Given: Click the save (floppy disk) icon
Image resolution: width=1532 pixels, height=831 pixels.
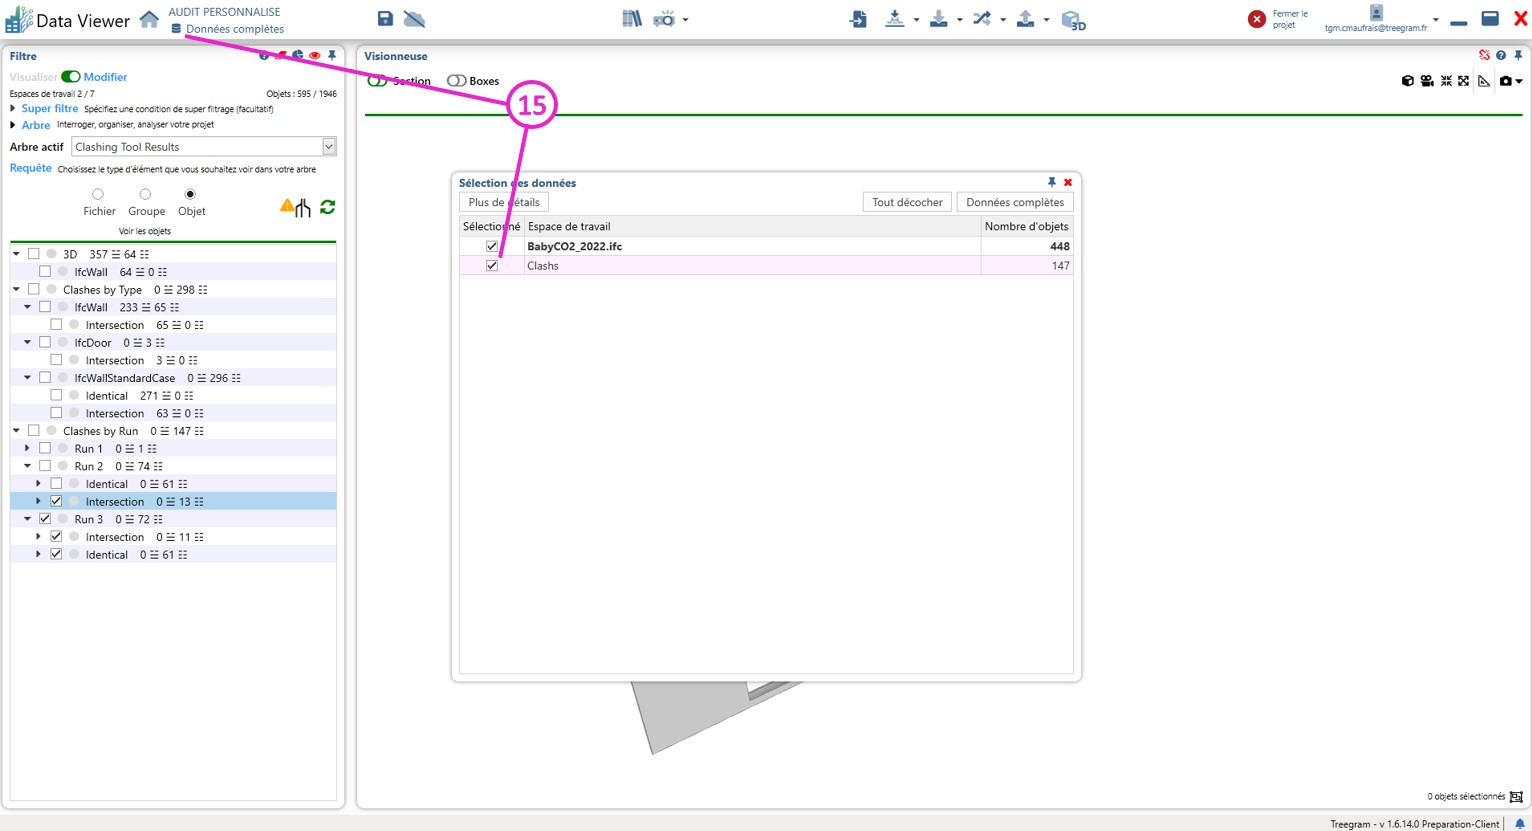Looking at the screenshot, I should [385, 19].
